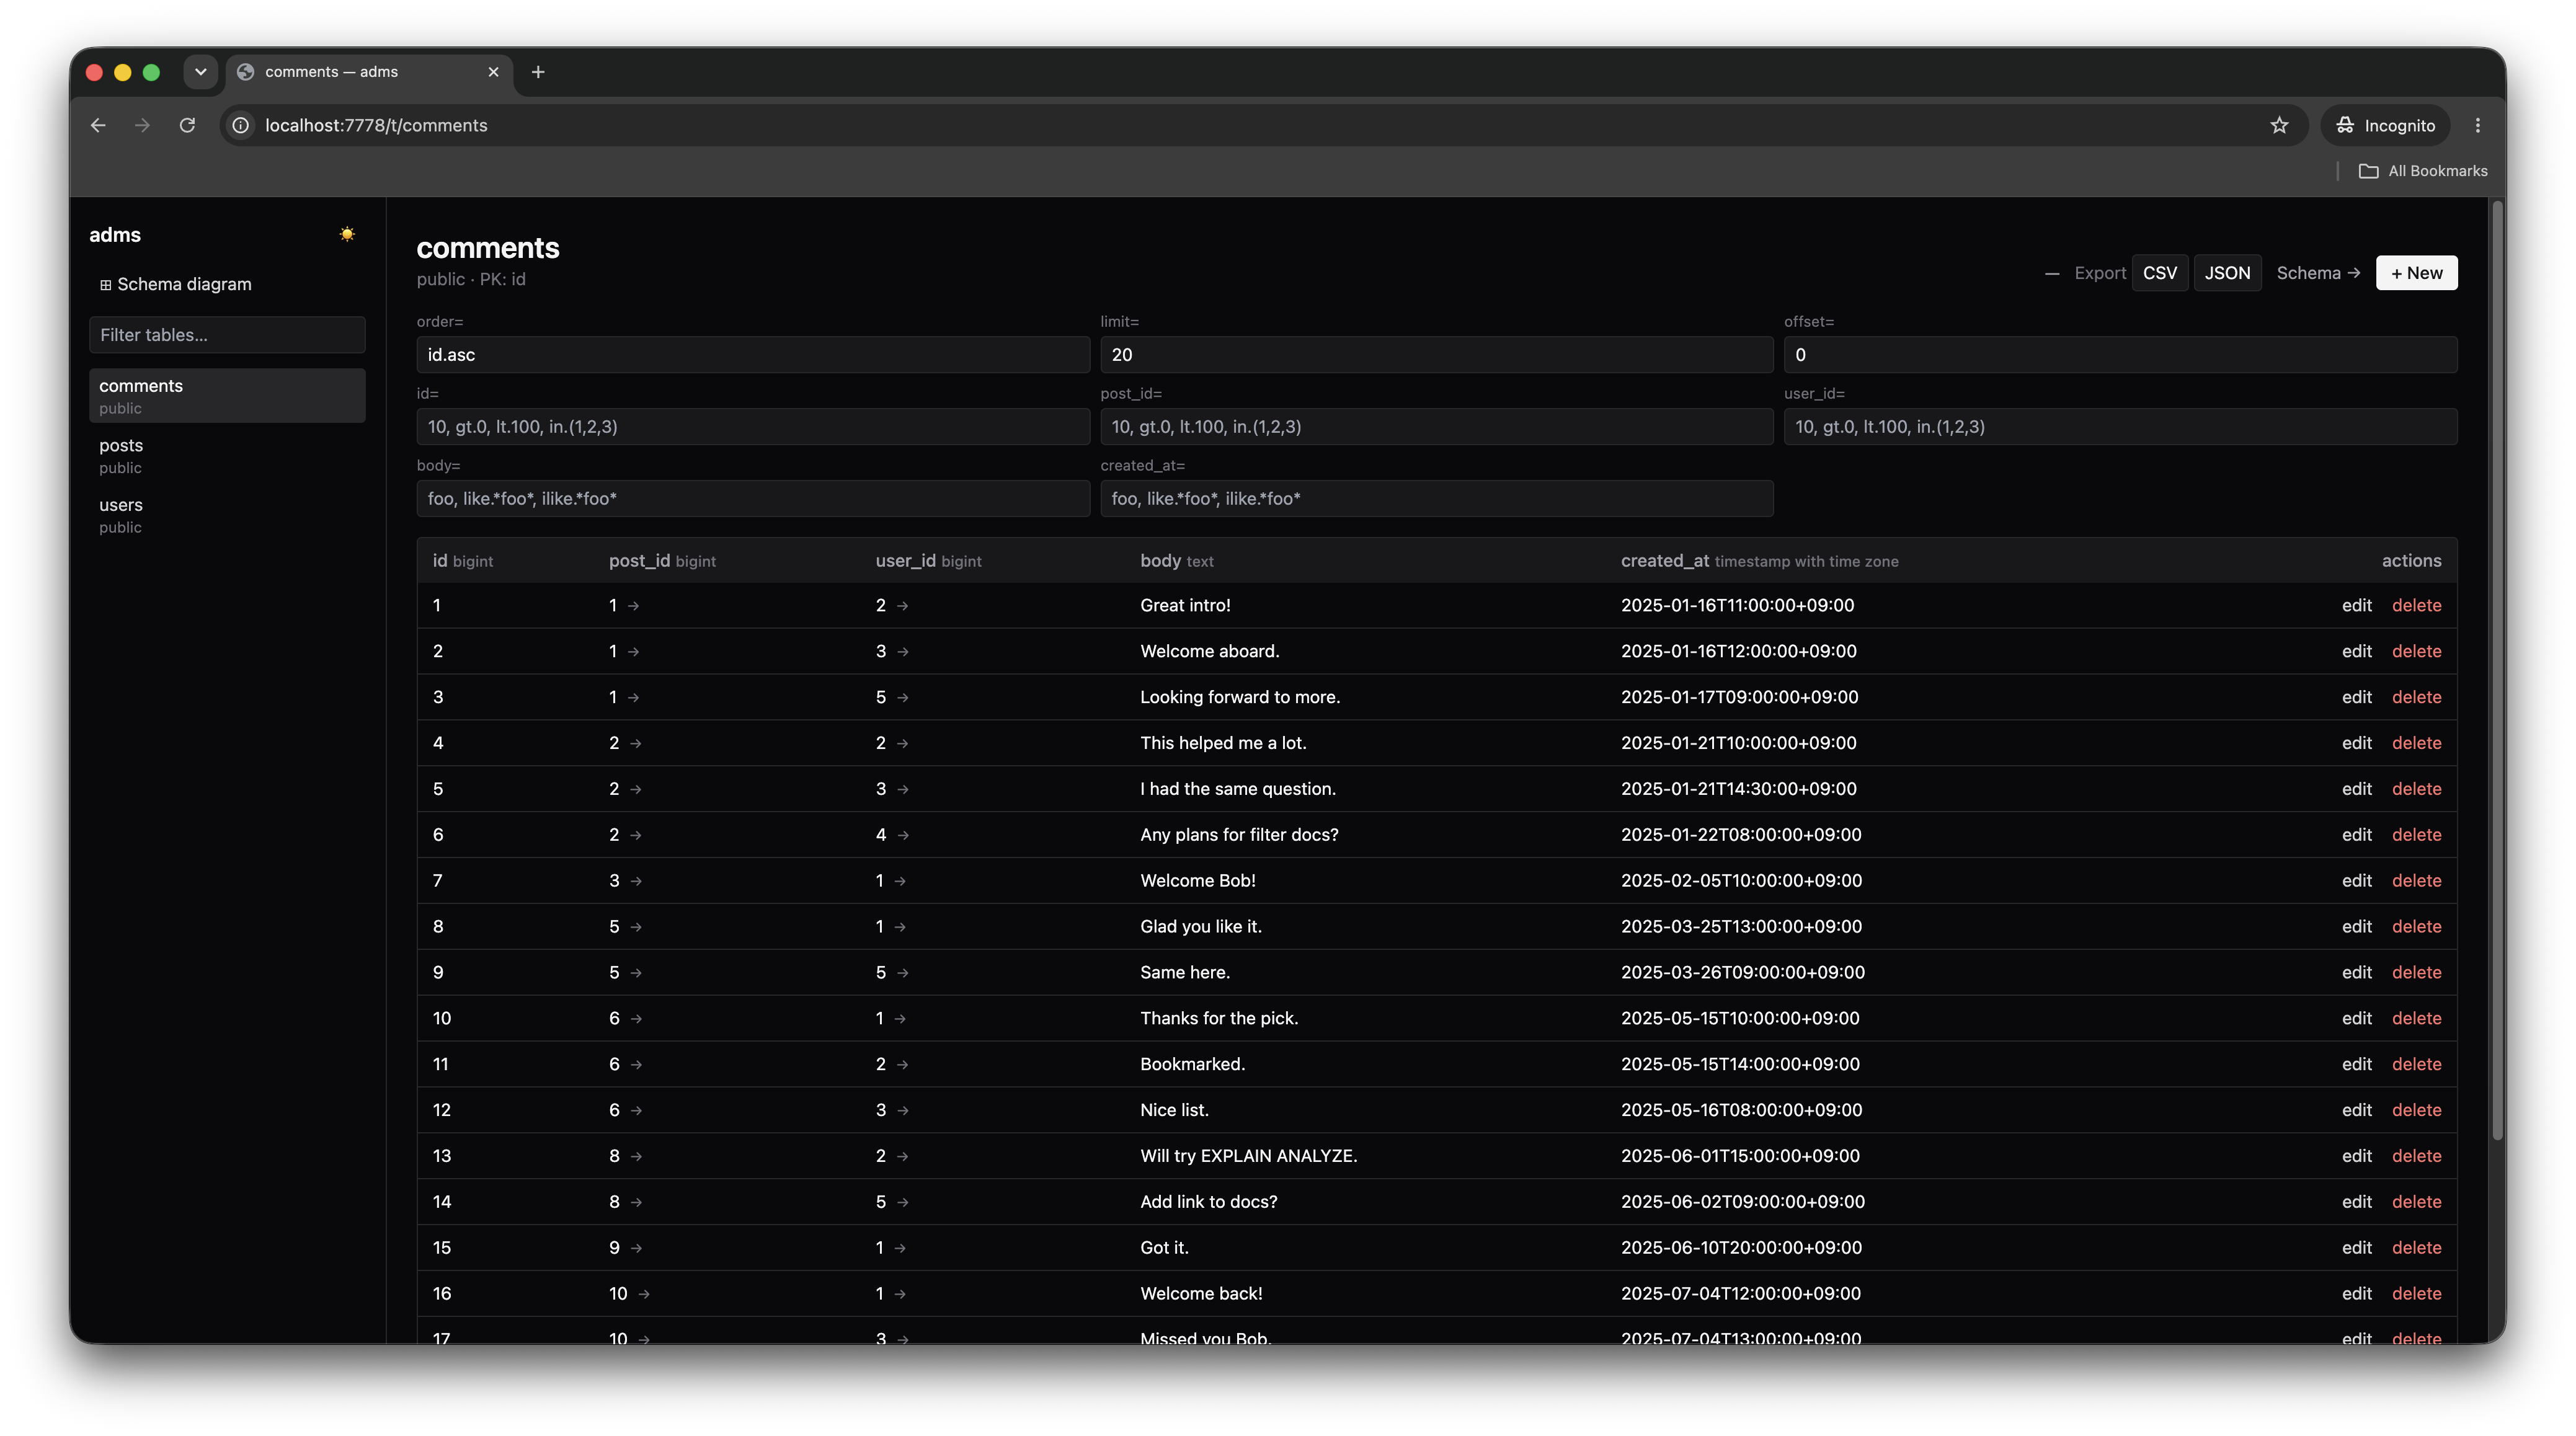Viewport: 2576px width, 1436px height.
Task: Switch to the 'comments — adms' tab
Action: click(369, 72)
